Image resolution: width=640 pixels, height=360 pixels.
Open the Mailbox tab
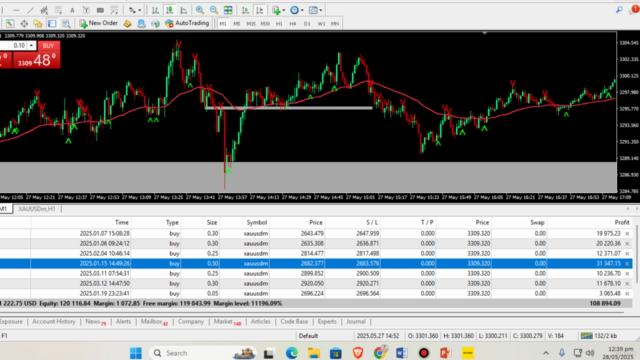coord(154,322)
